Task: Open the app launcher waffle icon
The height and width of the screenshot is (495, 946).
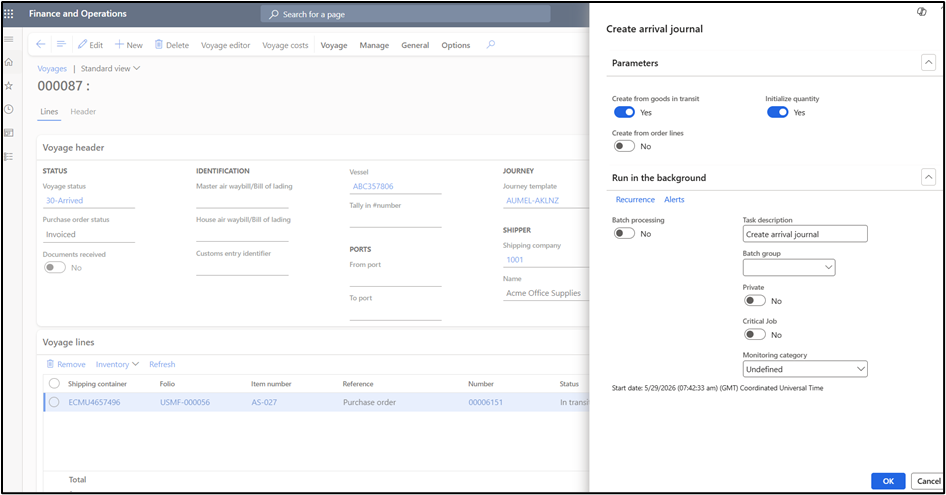Action: tap(9, 13)
